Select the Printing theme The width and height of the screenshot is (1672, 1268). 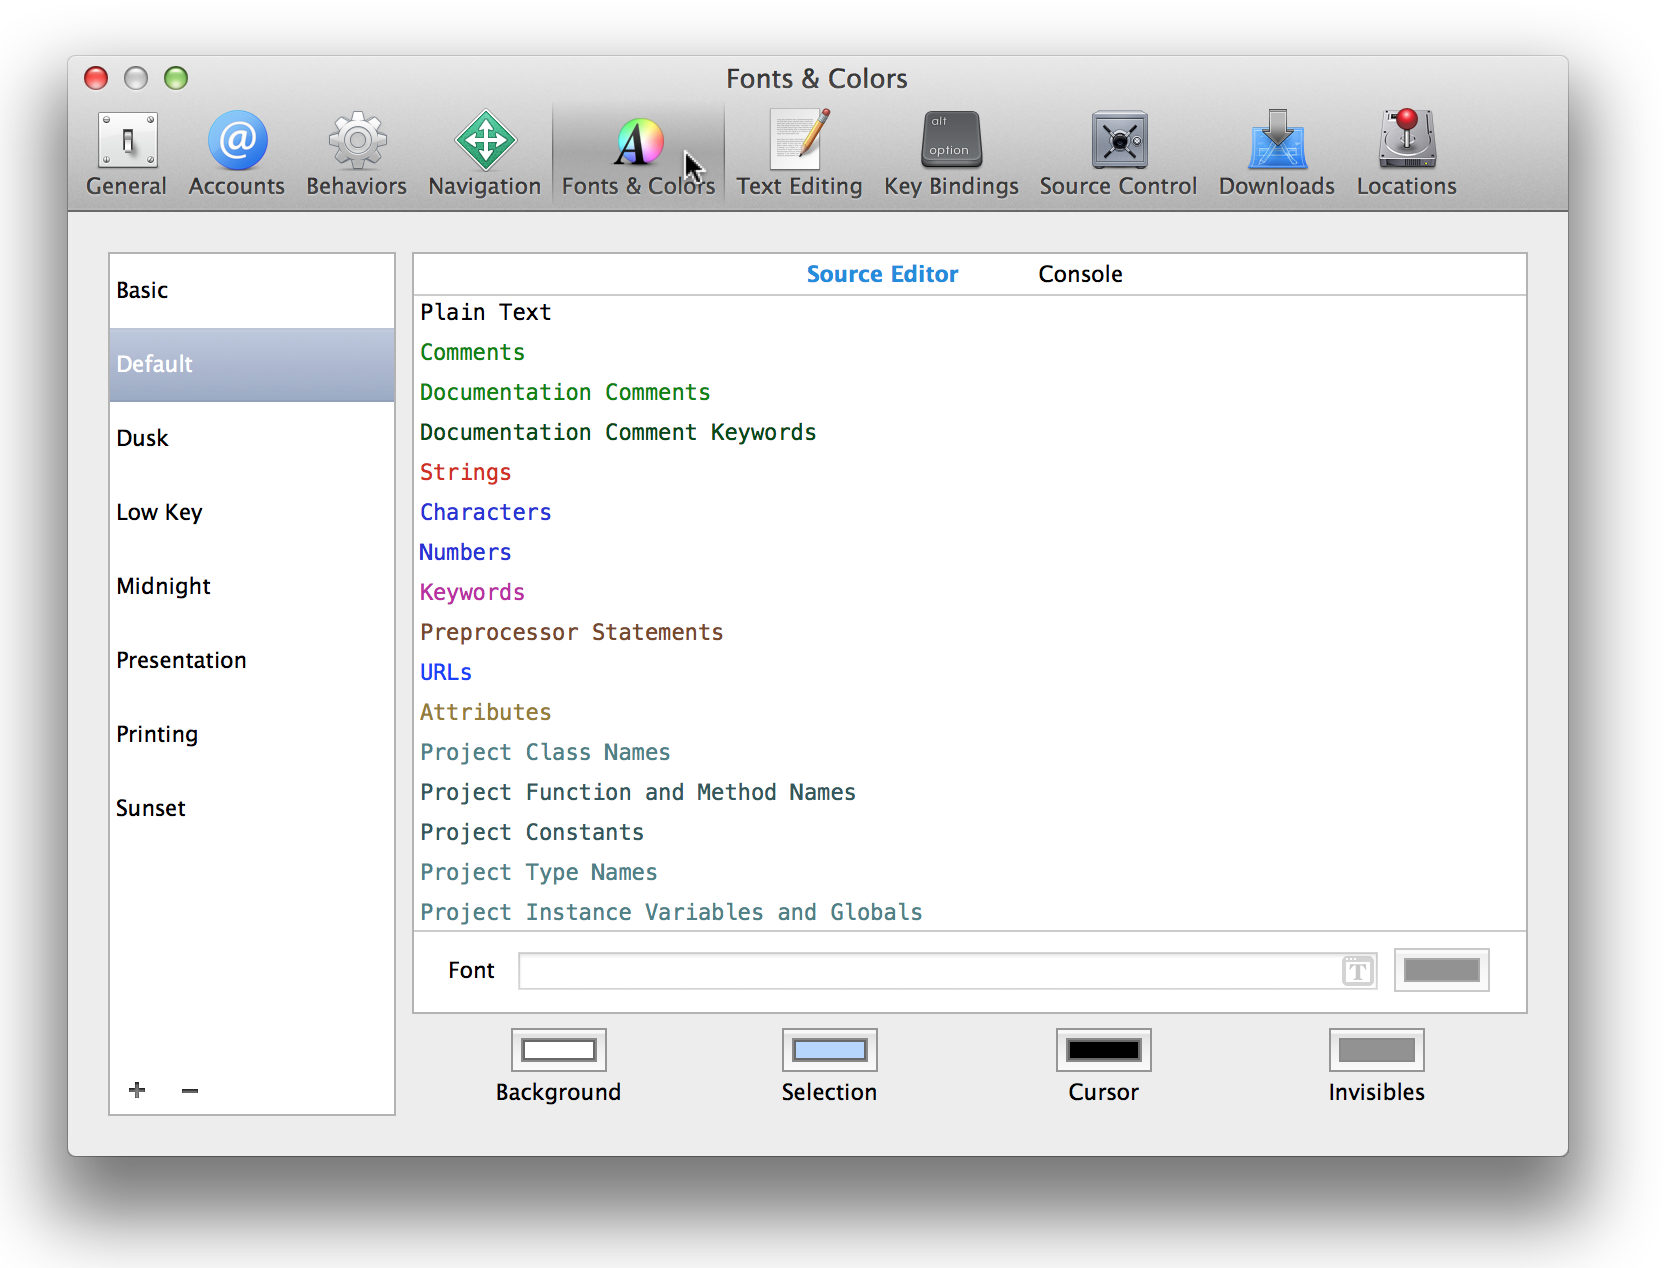252,734
